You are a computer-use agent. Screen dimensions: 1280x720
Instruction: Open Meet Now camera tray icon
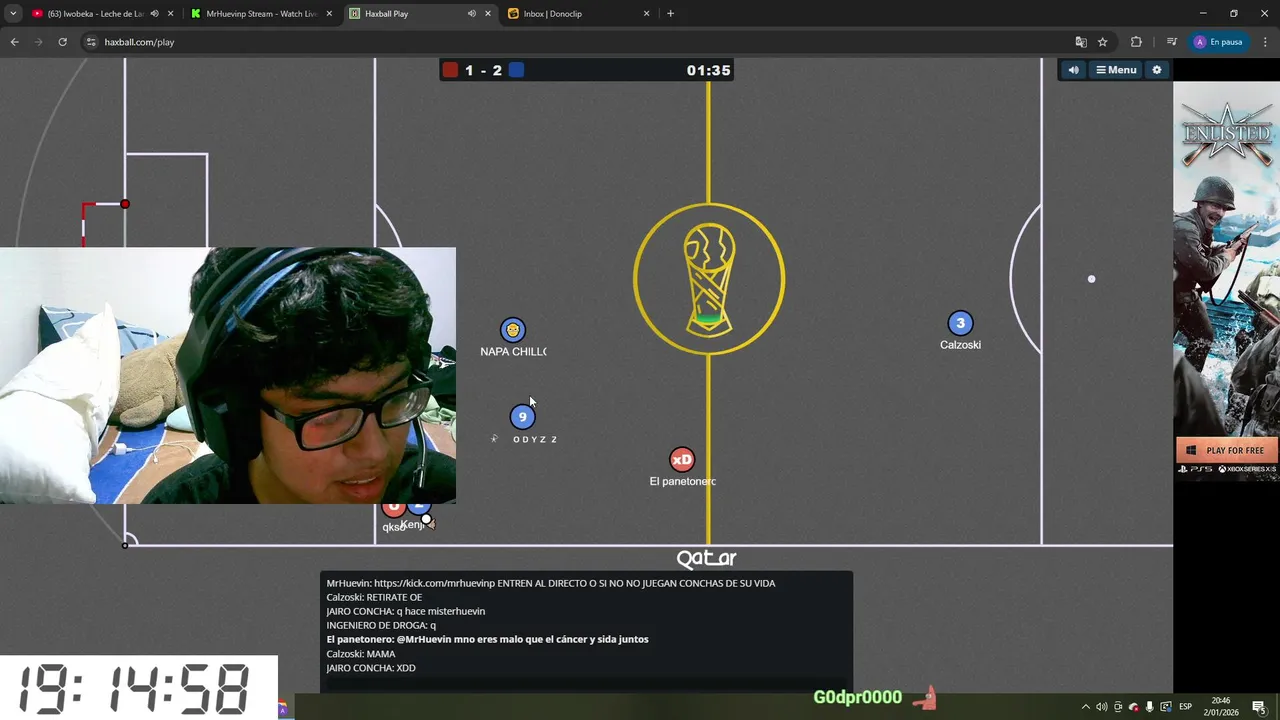[x=1118, y=707]
